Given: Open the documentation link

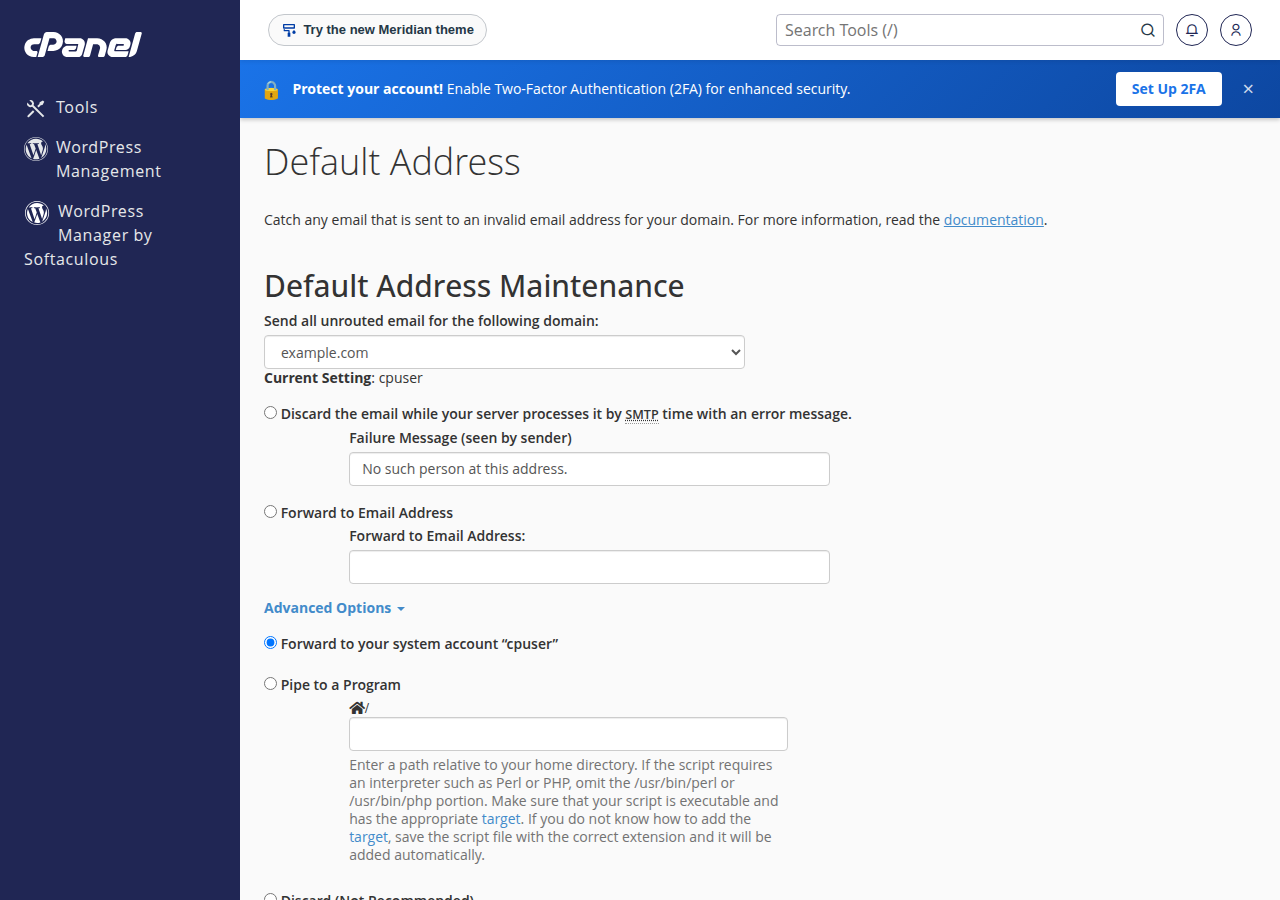Looking at the screenshot, I should 994,220.
